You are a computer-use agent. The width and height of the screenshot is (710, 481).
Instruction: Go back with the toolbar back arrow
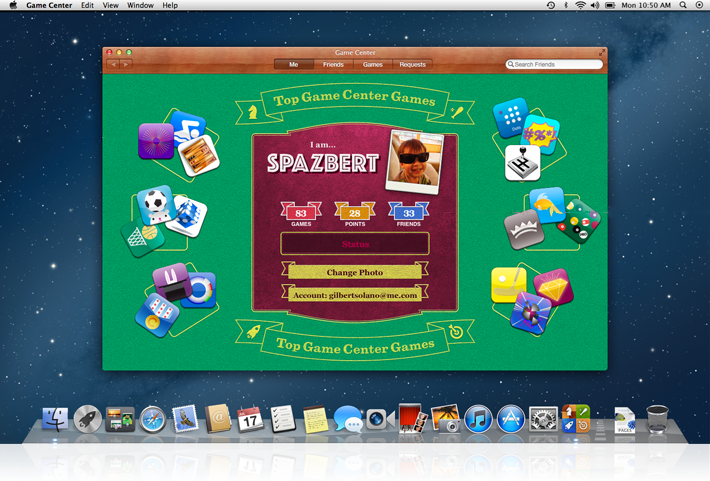113,64
